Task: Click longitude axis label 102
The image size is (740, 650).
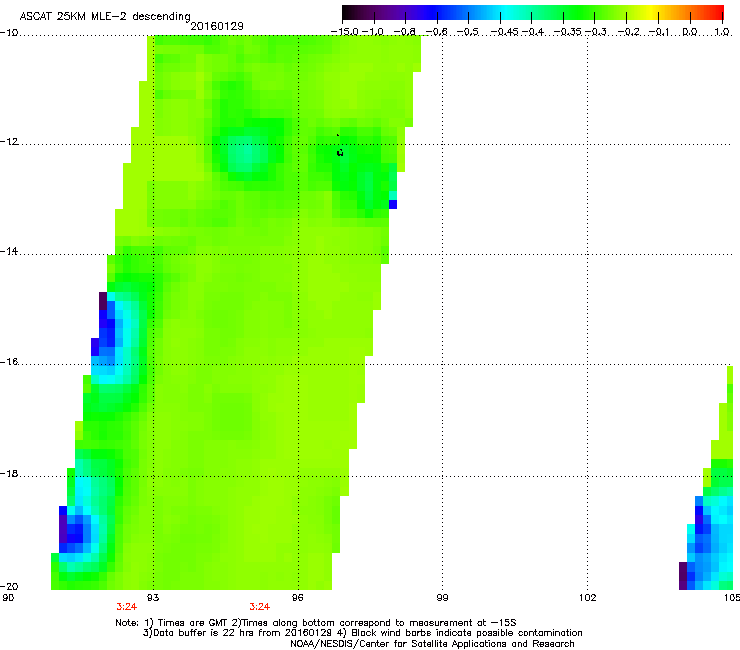Action: click(588, 598)
